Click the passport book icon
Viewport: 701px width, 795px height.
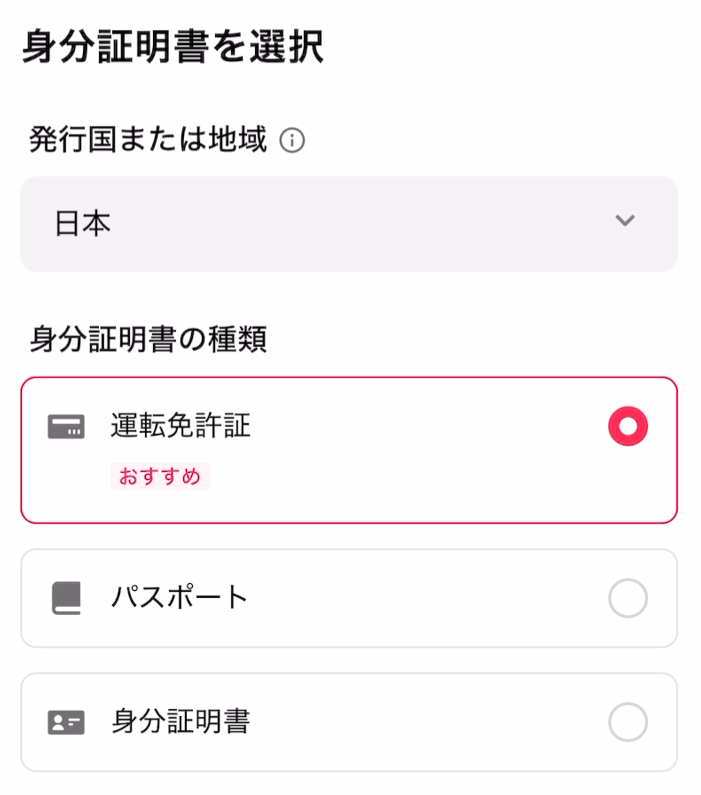[66, 598]
